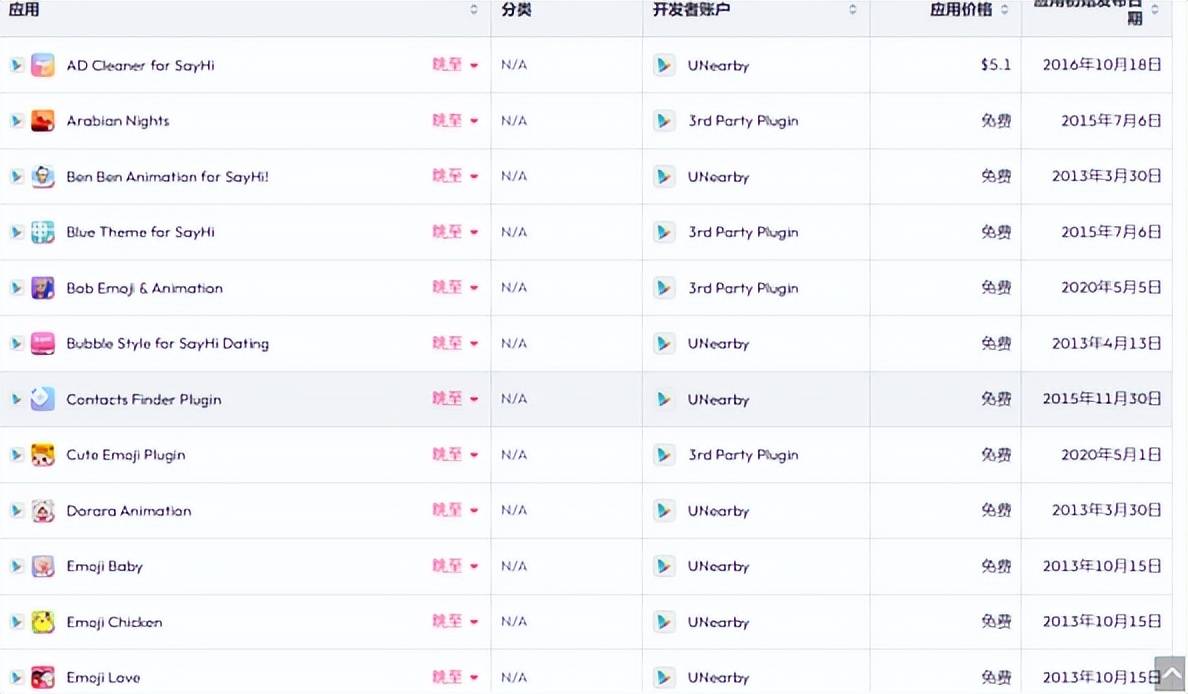The width and height of the screenshot is (1188, 694).
Task: Click the sort arrows beside 应用价格 header
Action: click(x=1005, y=10)
